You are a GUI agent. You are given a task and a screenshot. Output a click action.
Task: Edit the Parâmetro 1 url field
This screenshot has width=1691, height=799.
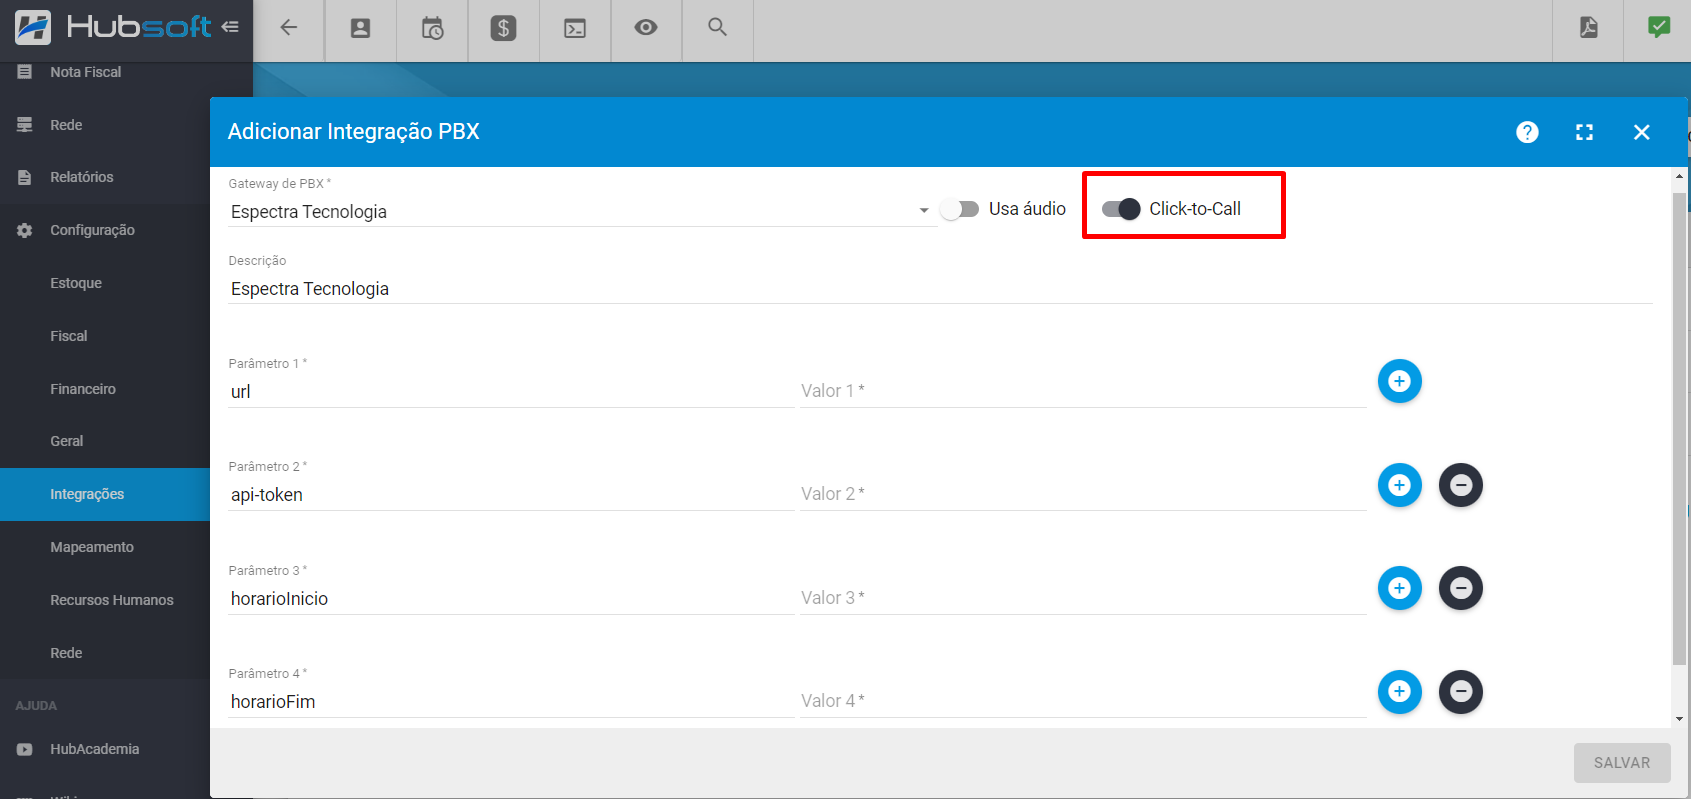[x=511, y=392]
